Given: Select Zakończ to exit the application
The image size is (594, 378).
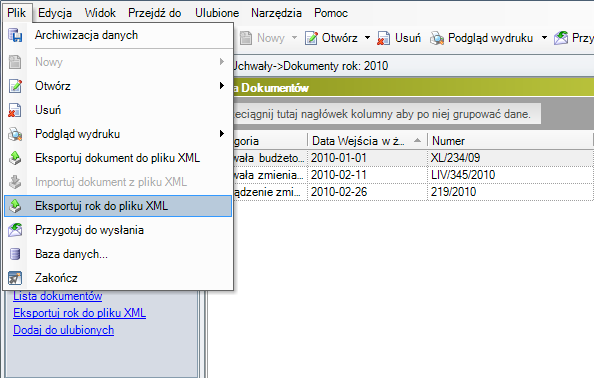Looking at the screenshot, I should pyautogui.click(x=118, y=278).
